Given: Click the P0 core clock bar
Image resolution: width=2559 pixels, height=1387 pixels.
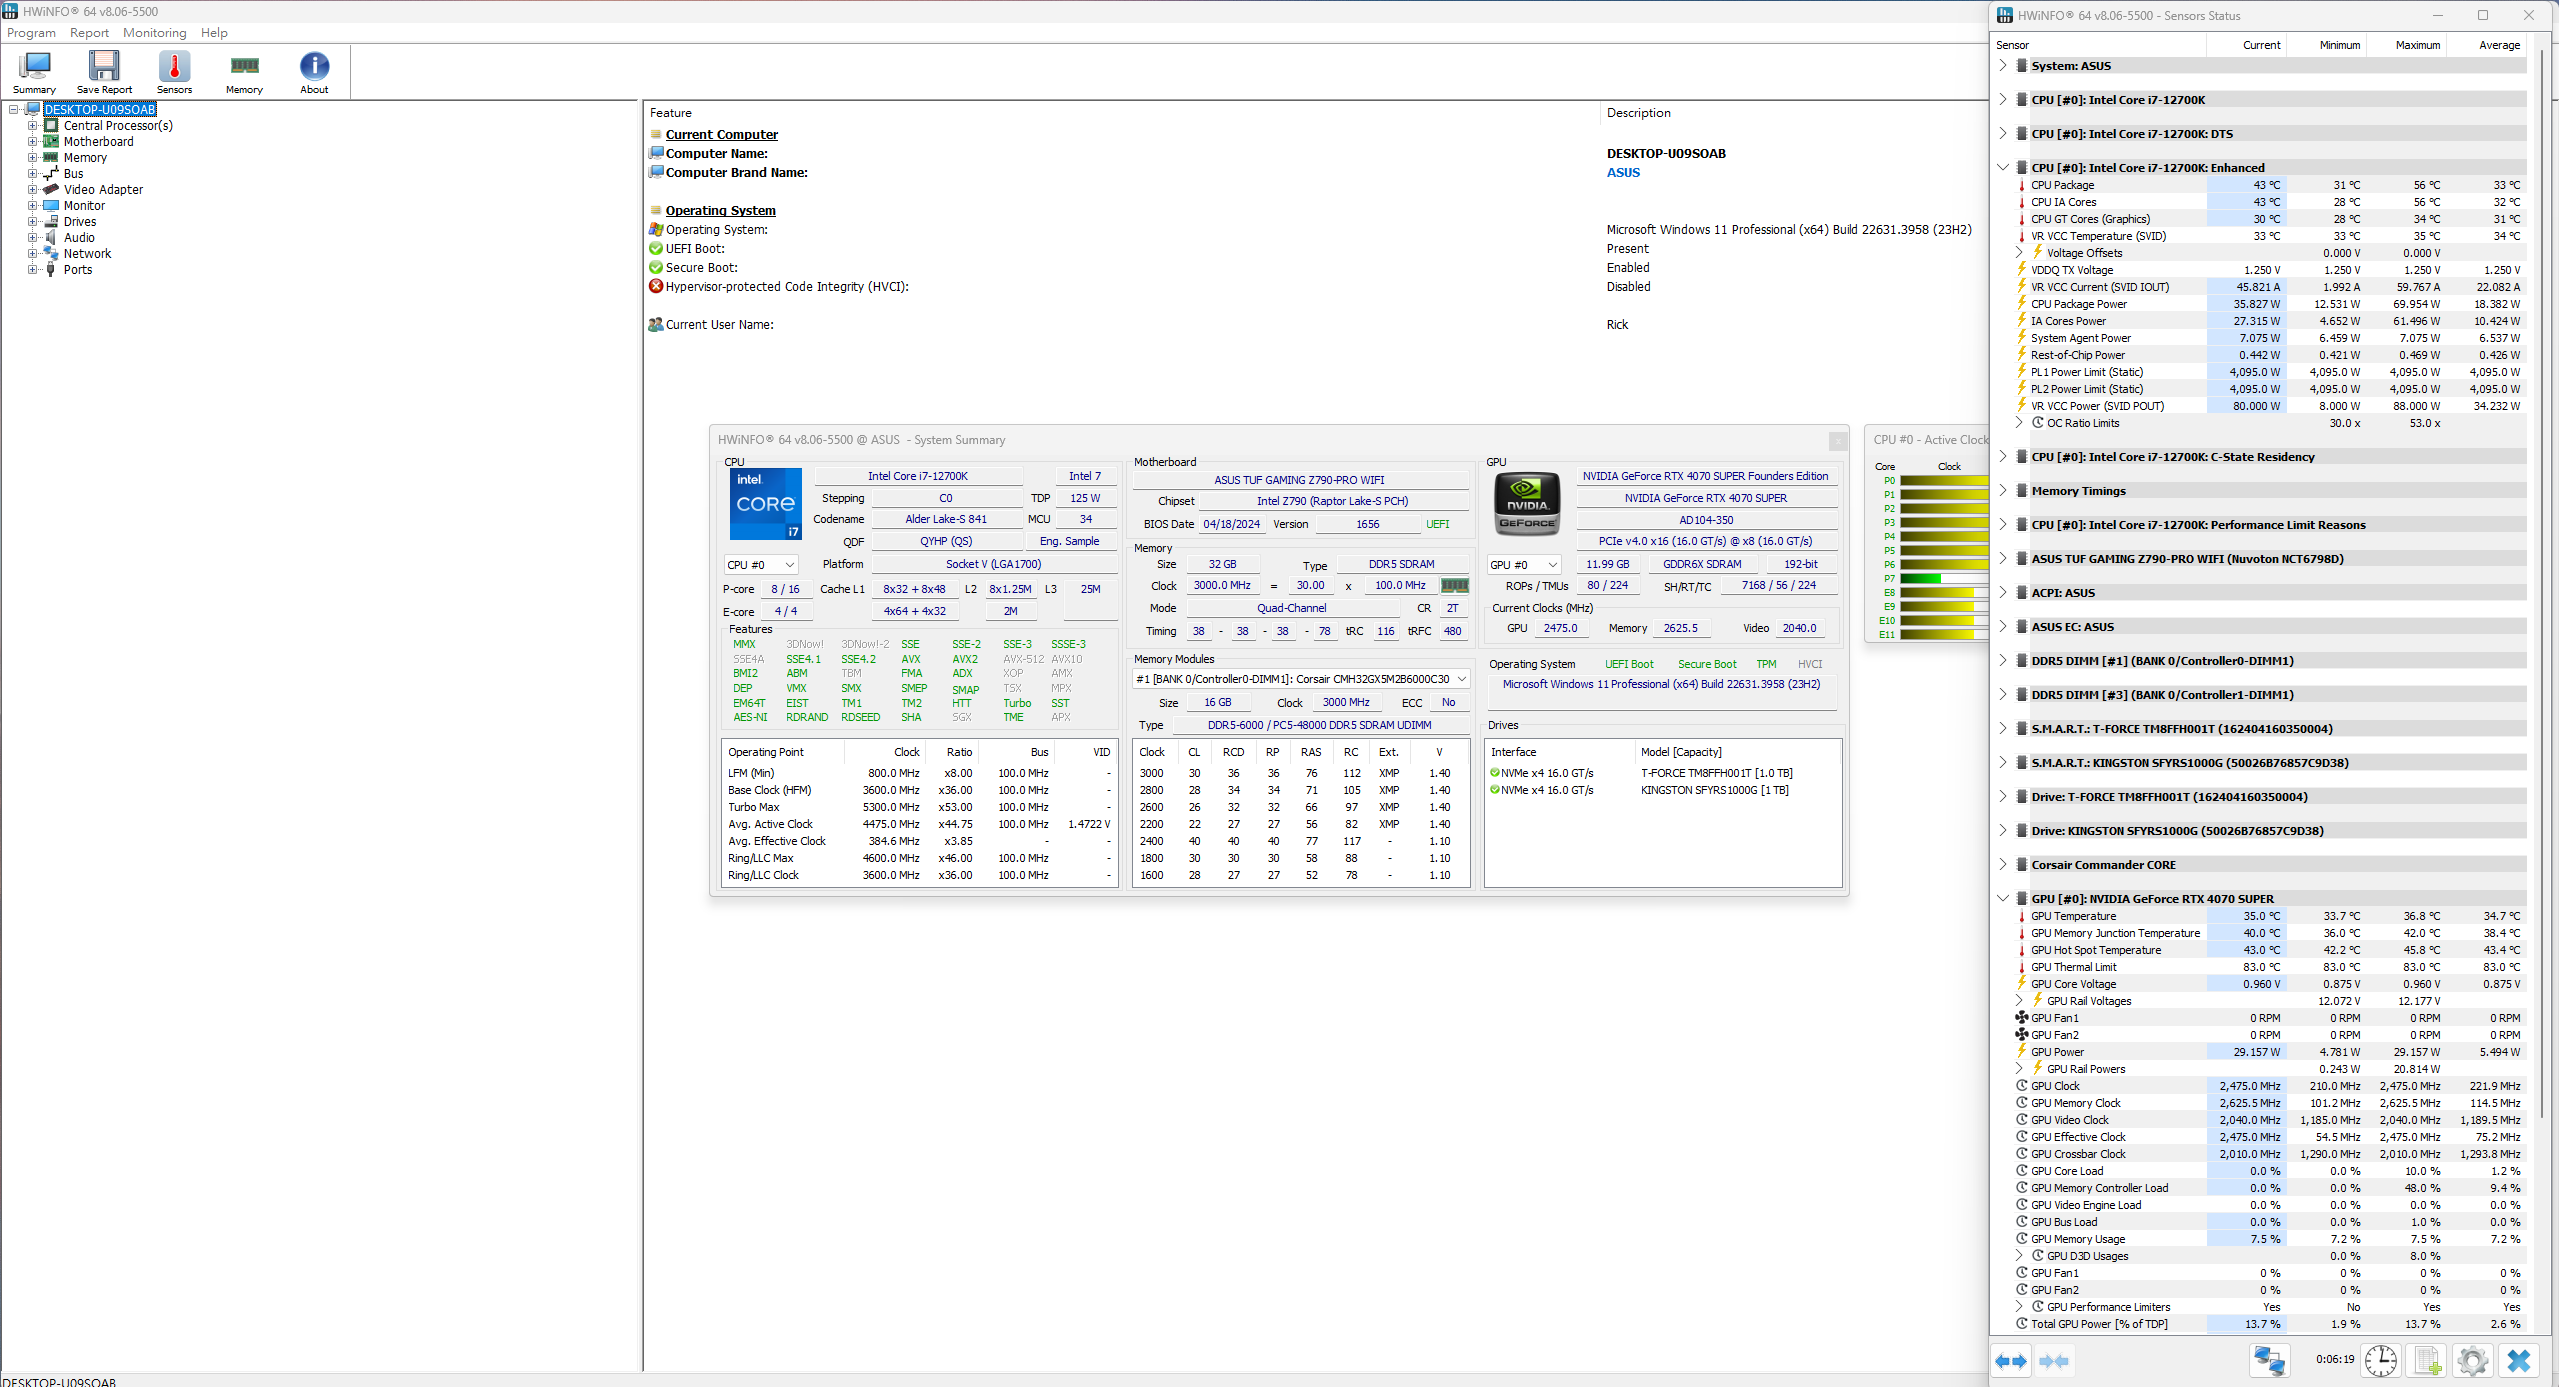Looking at the screenshot, I should click(1944, 481).
